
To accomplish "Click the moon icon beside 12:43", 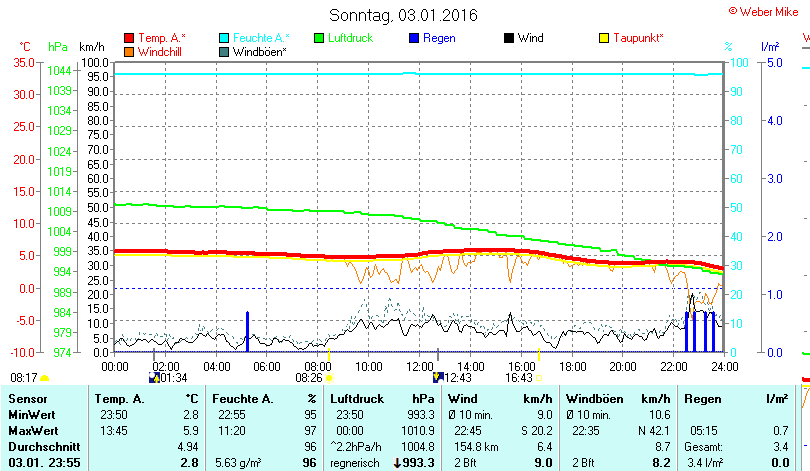I will coord(437,377).
